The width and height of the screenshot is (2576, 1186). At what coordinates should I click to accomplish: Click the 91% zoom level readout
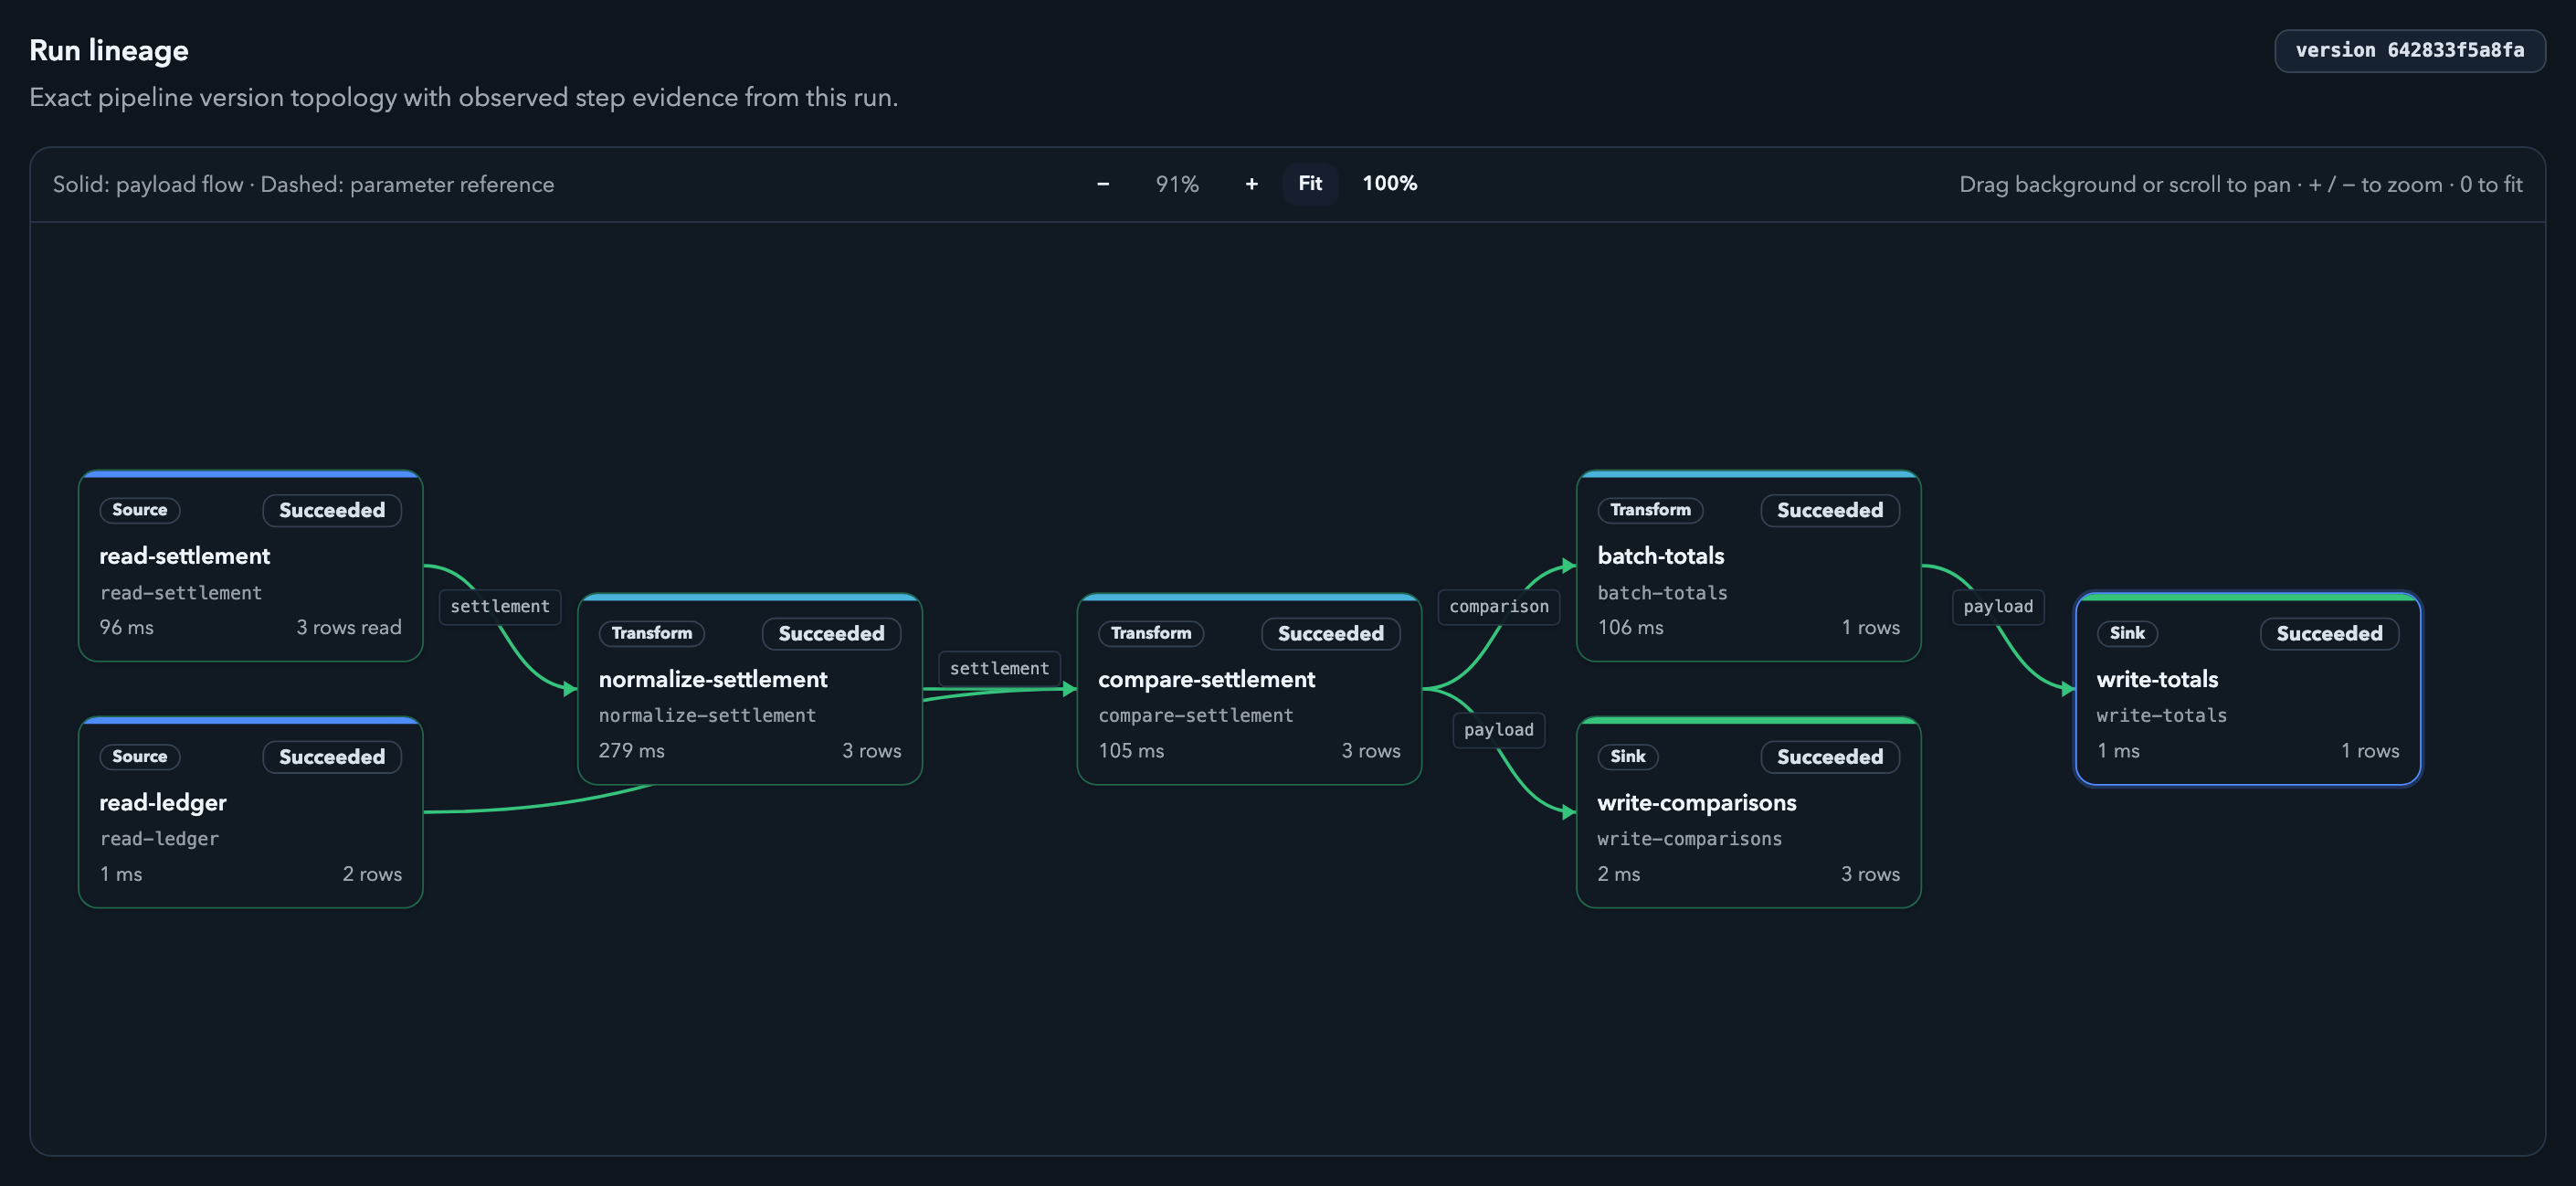click(1177, 184)
